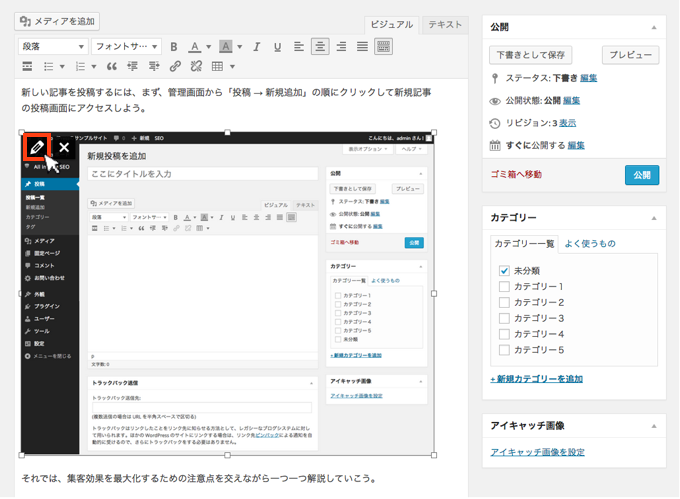Open bulleted list style dropdown
This screenshot has height=499, width=680.
[x=62, y=66]
